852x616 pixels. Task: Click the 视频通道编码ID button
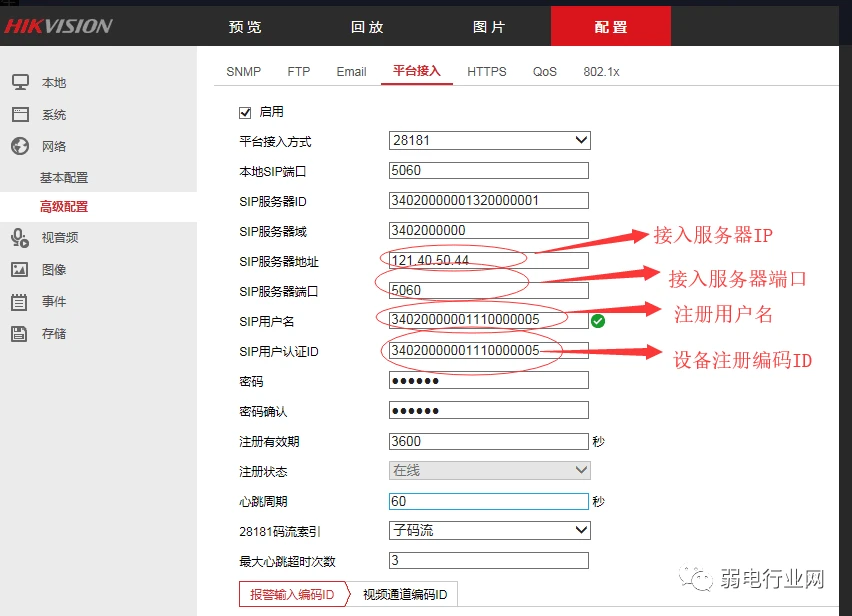(x=403, y=593)
